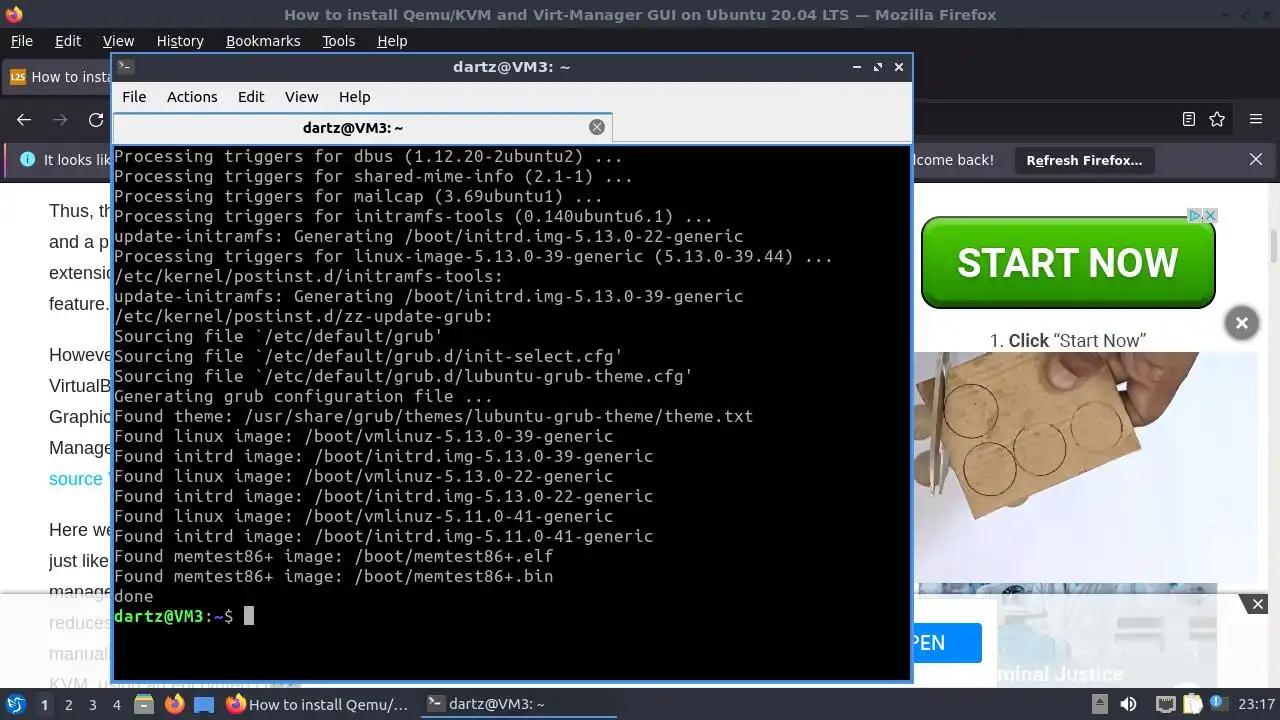Click the '1. Click Start Now' ad text
The height and width of the screenshot is (720, 1280).
click(x=1068, y=341)
